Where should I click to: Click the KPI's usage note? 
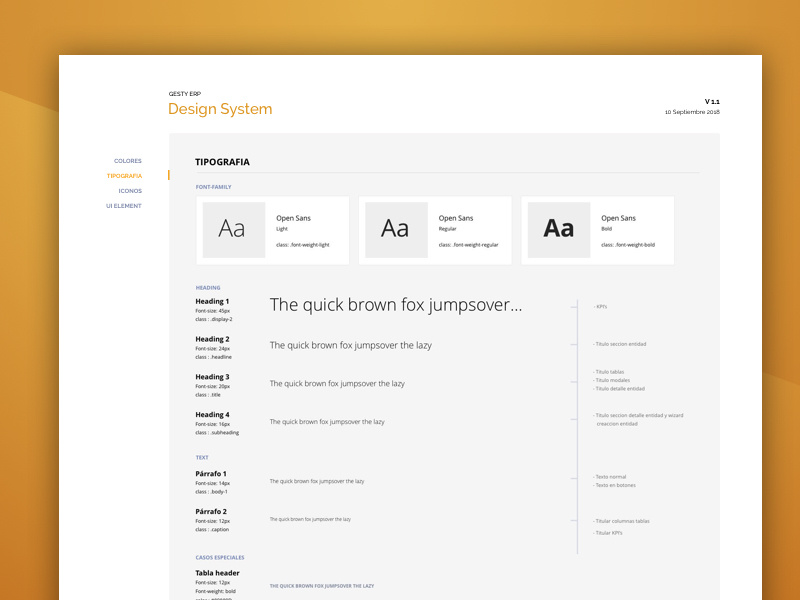click(601, 307)
